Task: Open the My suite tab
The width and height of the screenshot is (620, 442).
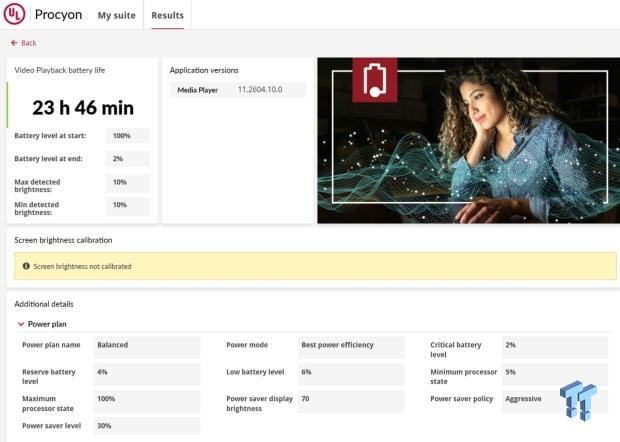Action: click(117, 15)
